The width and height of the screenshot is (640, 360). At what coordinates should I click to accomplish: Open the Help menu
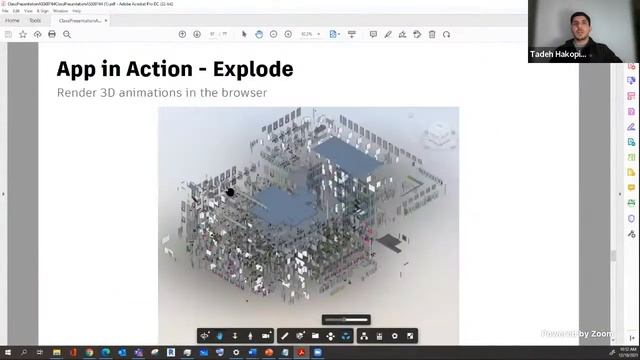76,11
